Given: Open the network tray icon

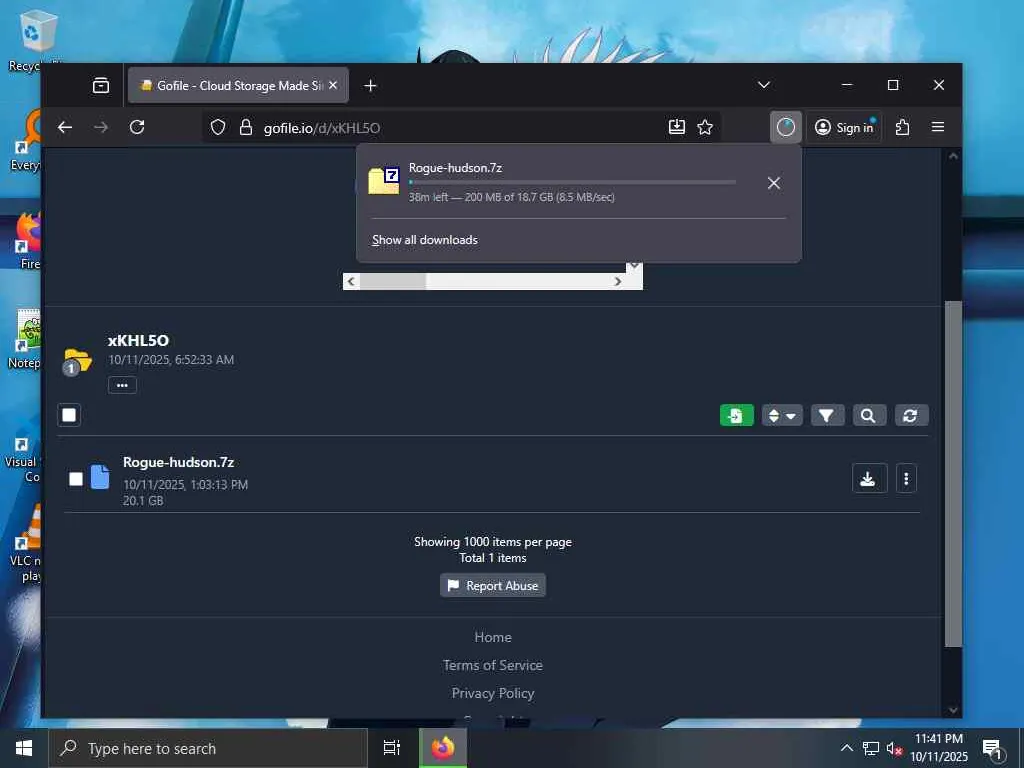Looking at the screenshot, I should coord(871,748).
